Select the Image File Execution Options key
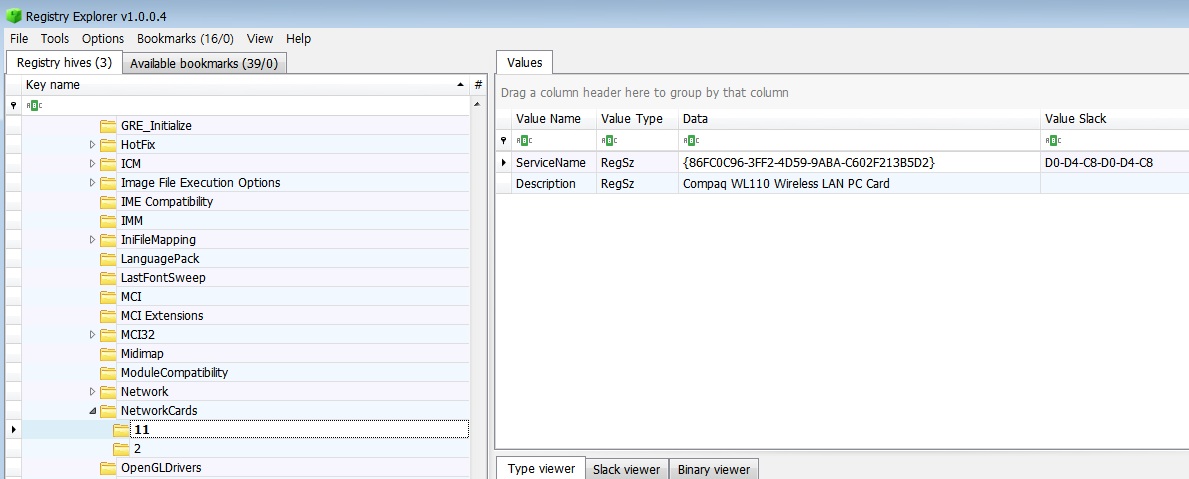The width and height of the screenshot is (1189, 479). pyautogui.click(x=200, y=183)
